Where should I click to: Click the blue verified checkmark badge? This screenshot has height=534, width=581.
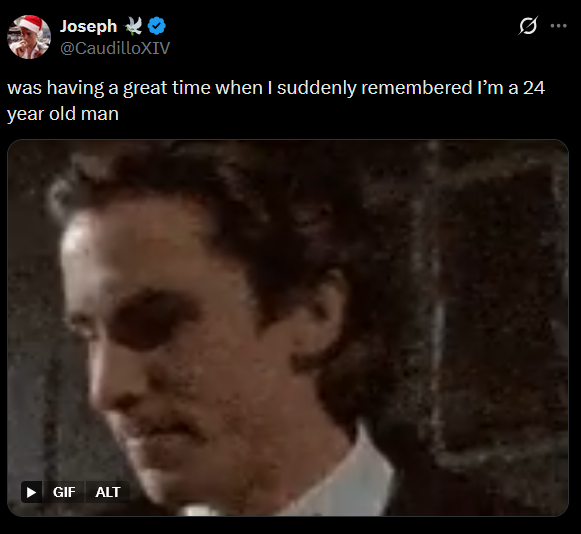157,26
